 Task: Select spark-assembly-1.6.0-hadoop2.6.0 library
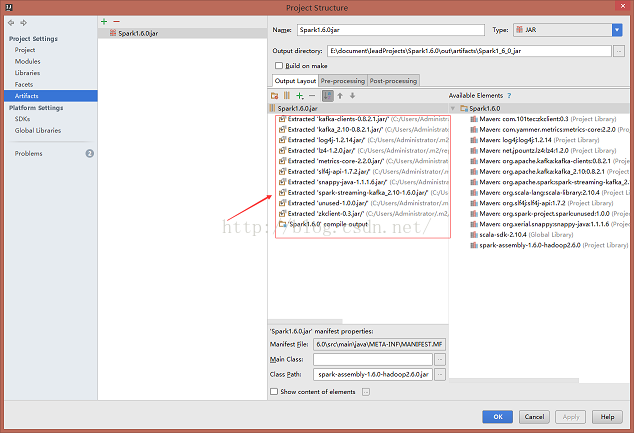[549, 245]
